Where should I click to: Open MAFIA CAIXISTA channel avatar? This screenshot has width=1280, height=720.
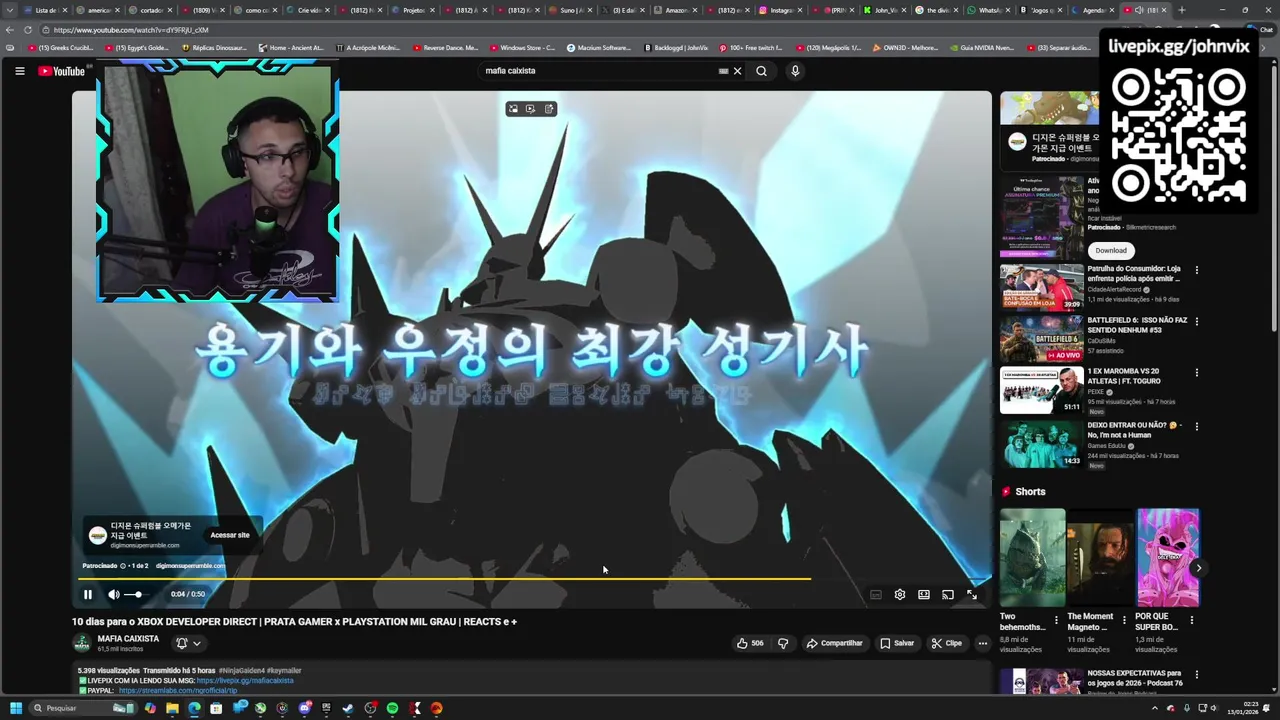82,643
